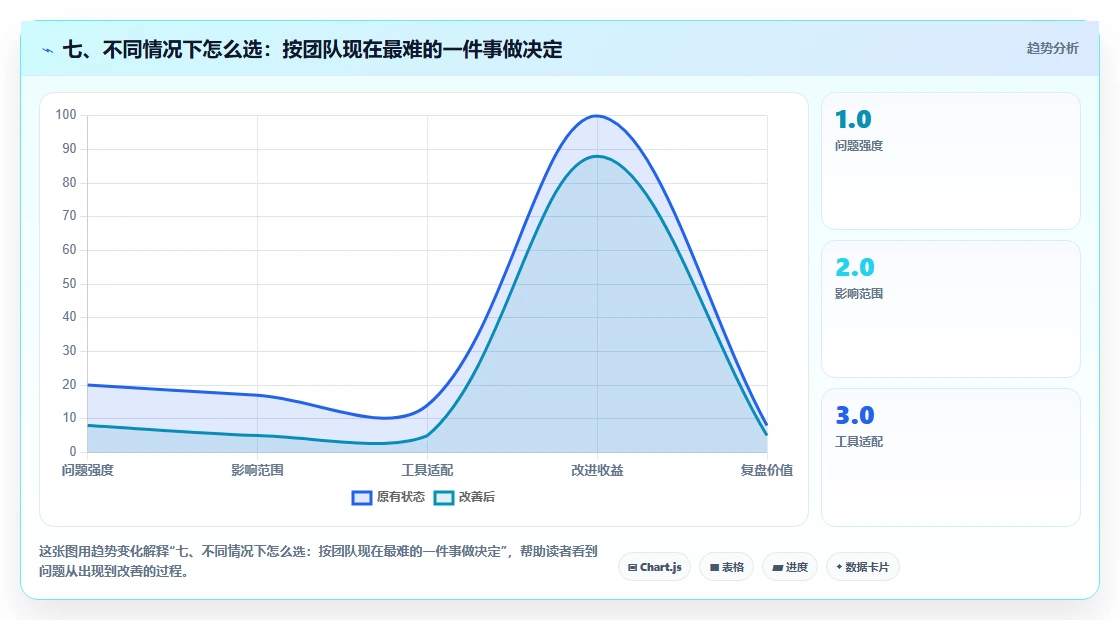This screenshot has width=1120, height=620.
Task: Click the 50 y-axis tick label
Action: click(69, 284)
